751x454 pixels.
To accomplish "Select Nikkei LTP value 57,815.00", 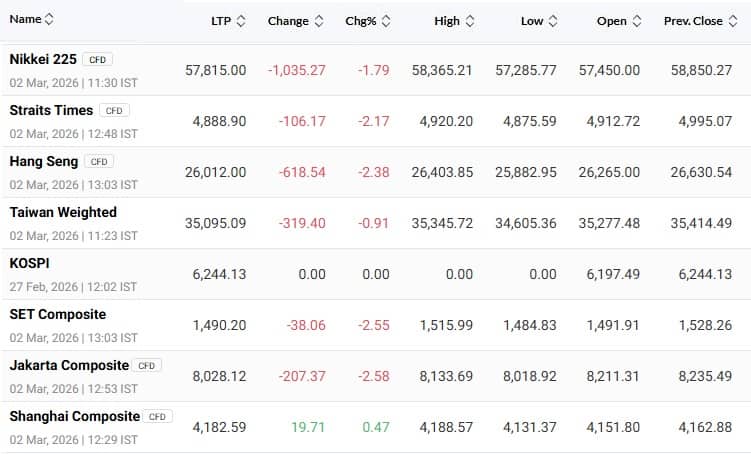I will 216,70.
